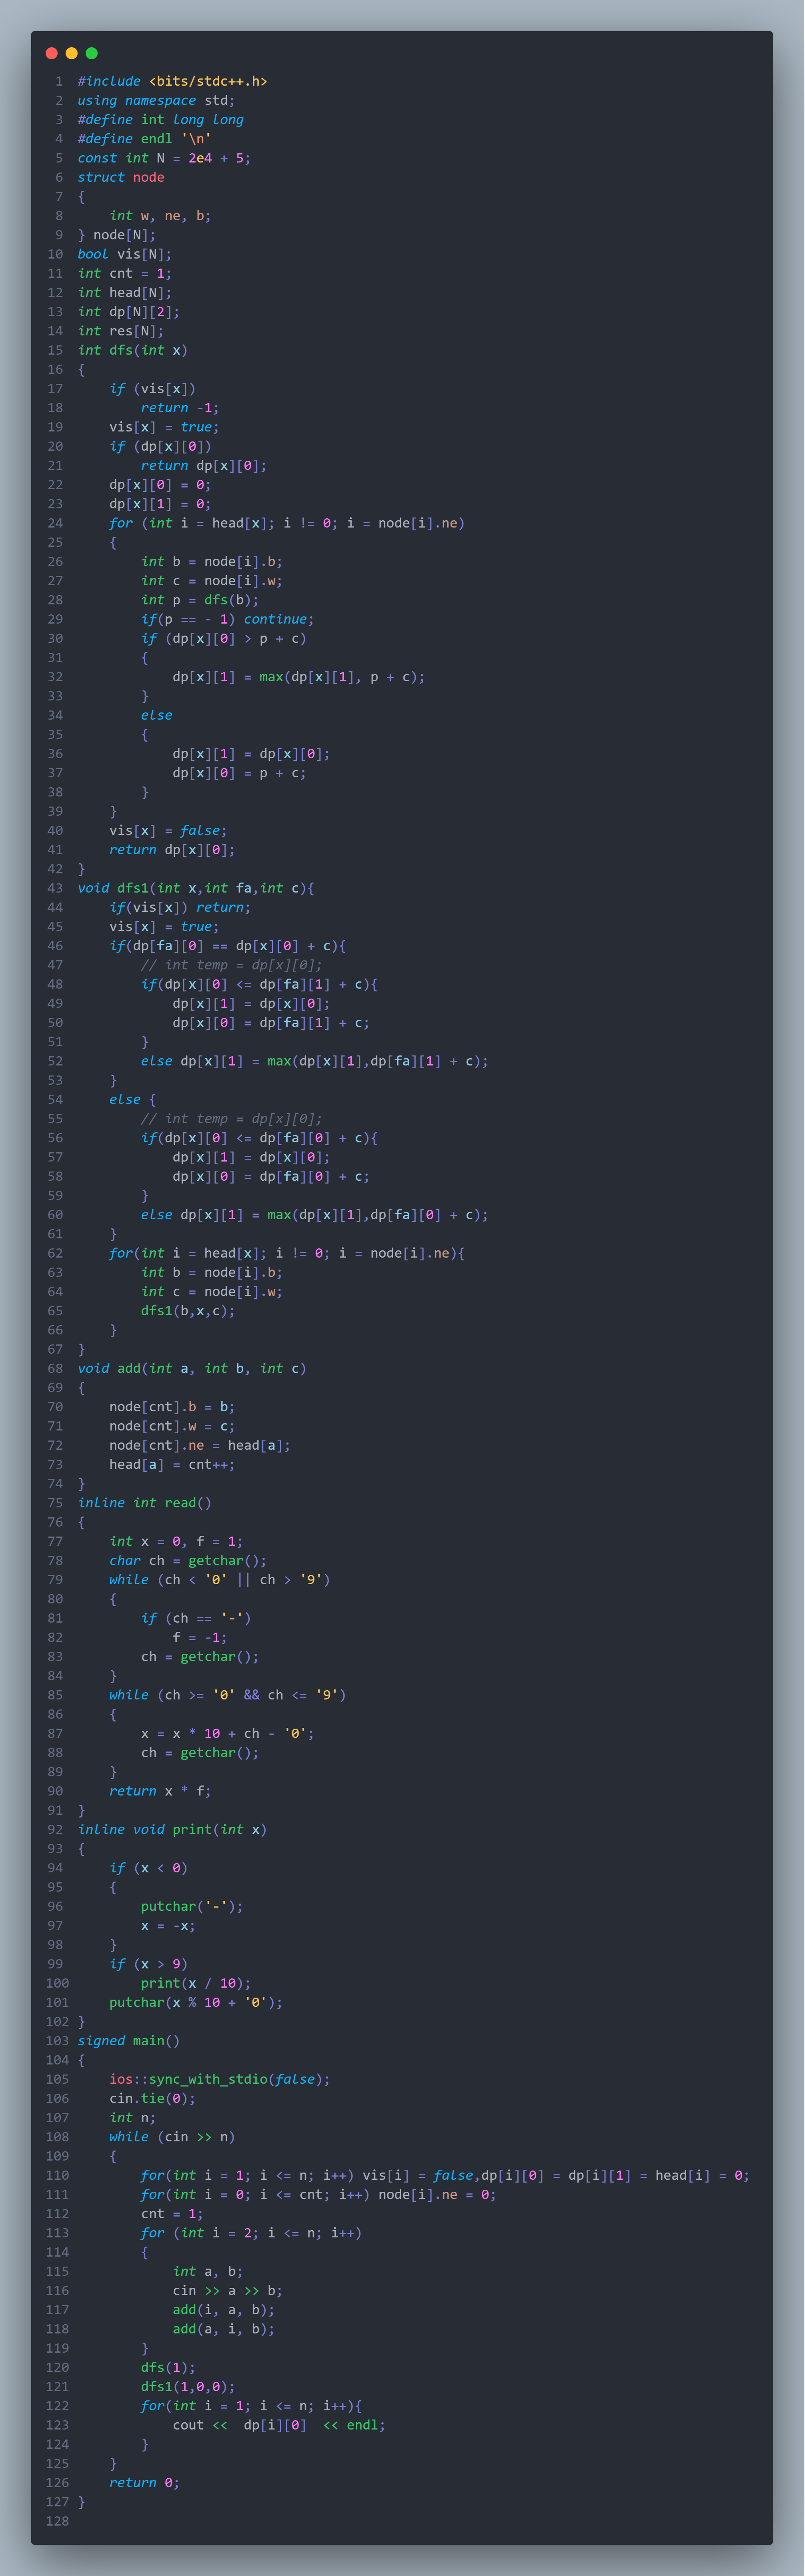
Task: Click 'int p = dfs(b);' line
Action: 200,600
